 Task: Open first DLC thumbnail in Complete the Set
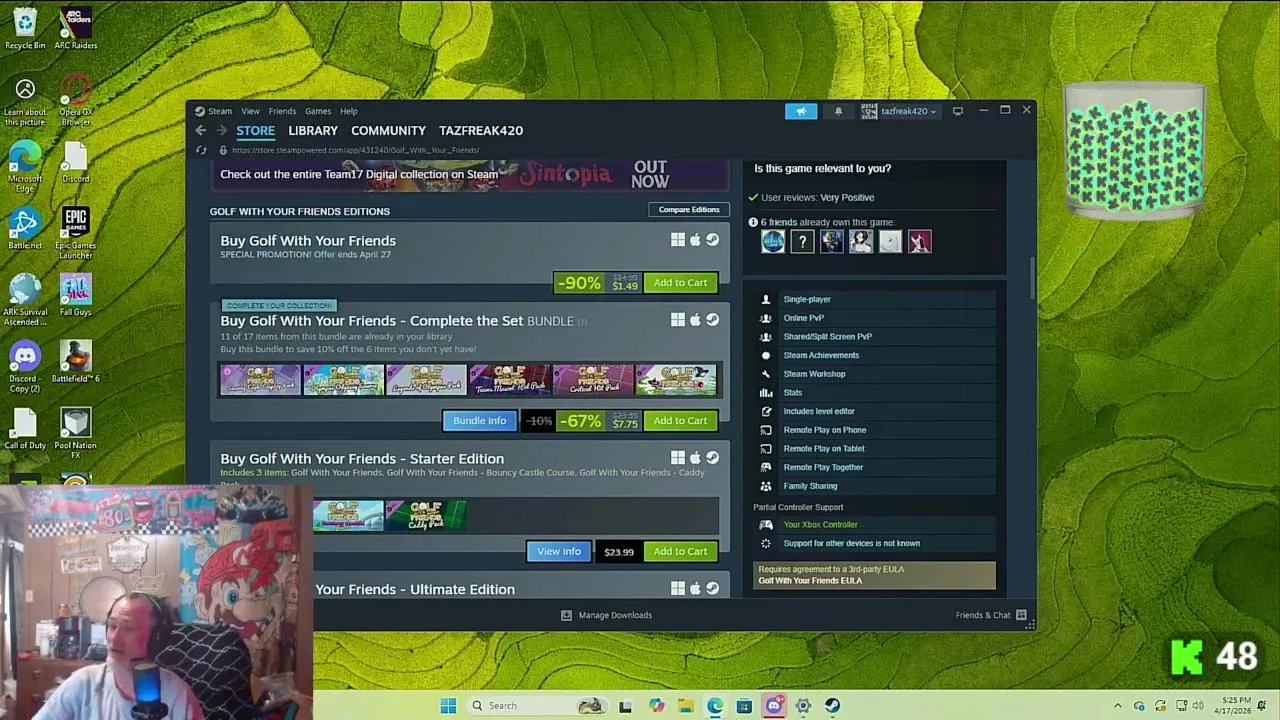tap(260, 380)
